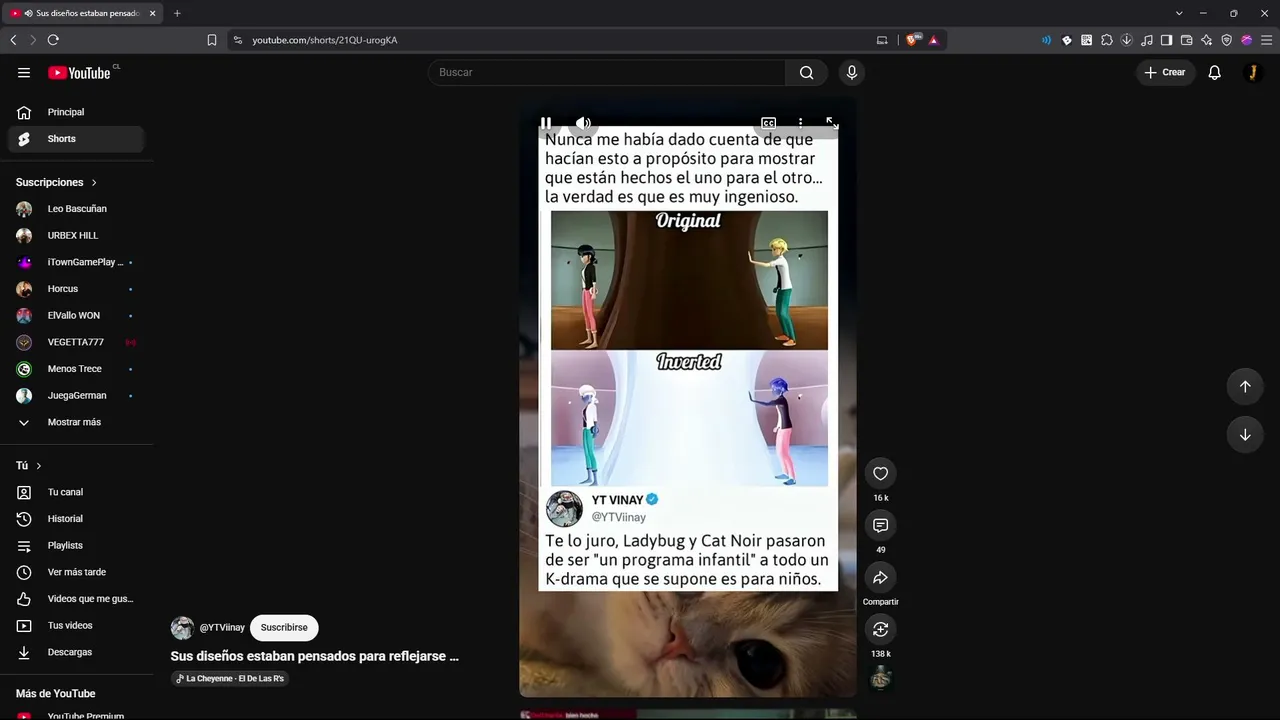The height and width of the screenshot is (720, 1280).
Task: Open Principal in the sidebar
Action: (76, 112)
